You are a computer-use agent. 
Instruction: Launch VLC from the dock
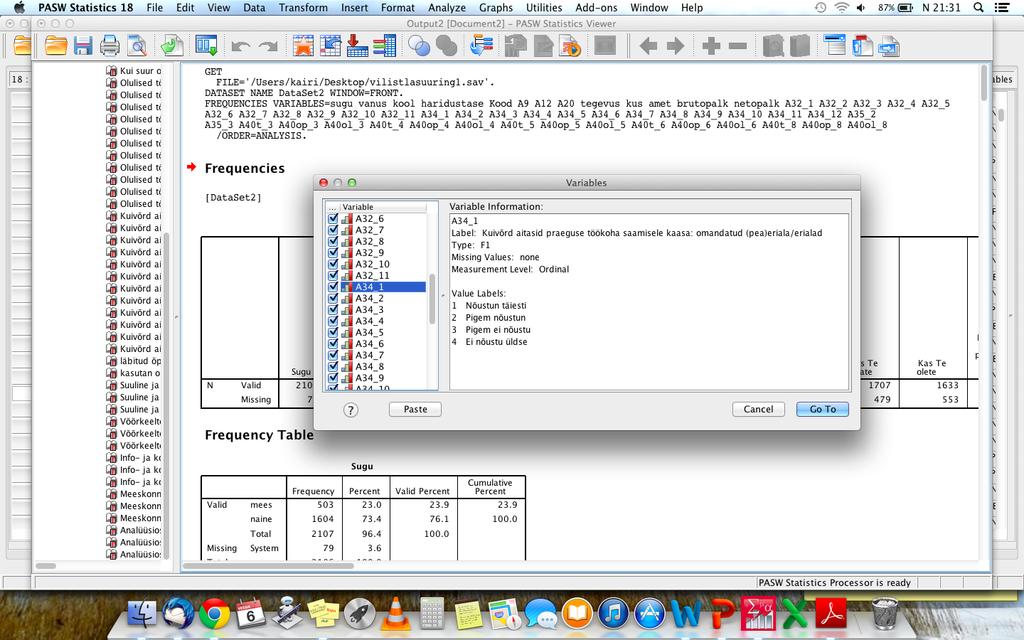[x=395, y=614]
